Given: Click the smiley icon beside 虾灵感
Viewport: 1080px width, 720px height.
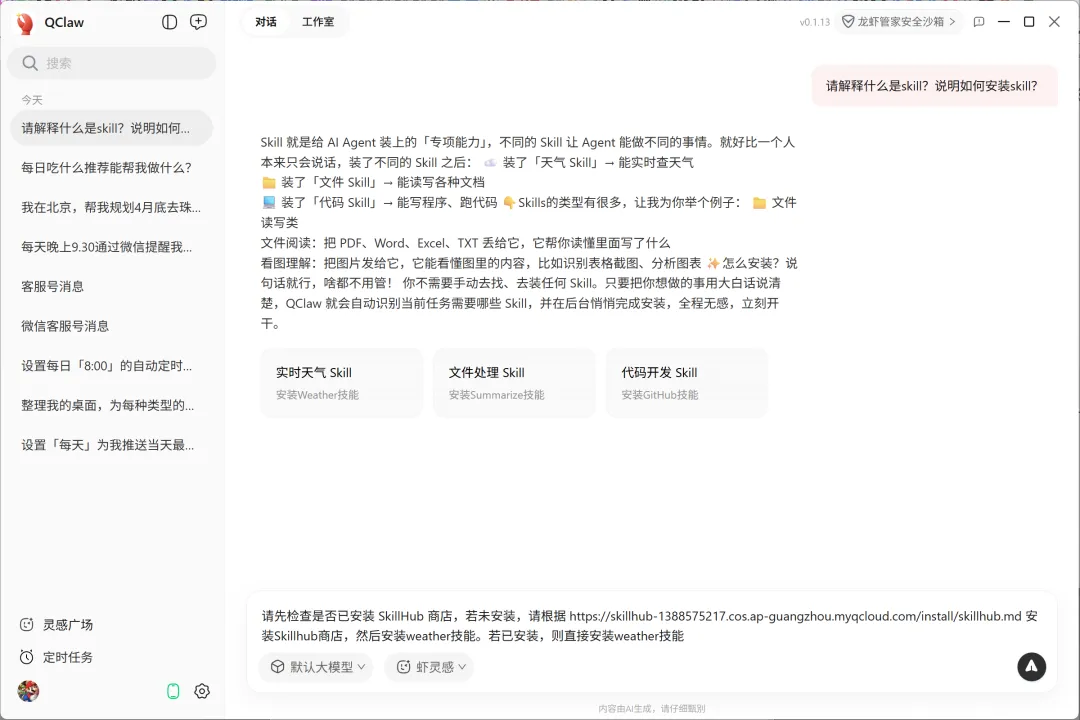Looking at the screenshot, I should (x=404, y=667).
